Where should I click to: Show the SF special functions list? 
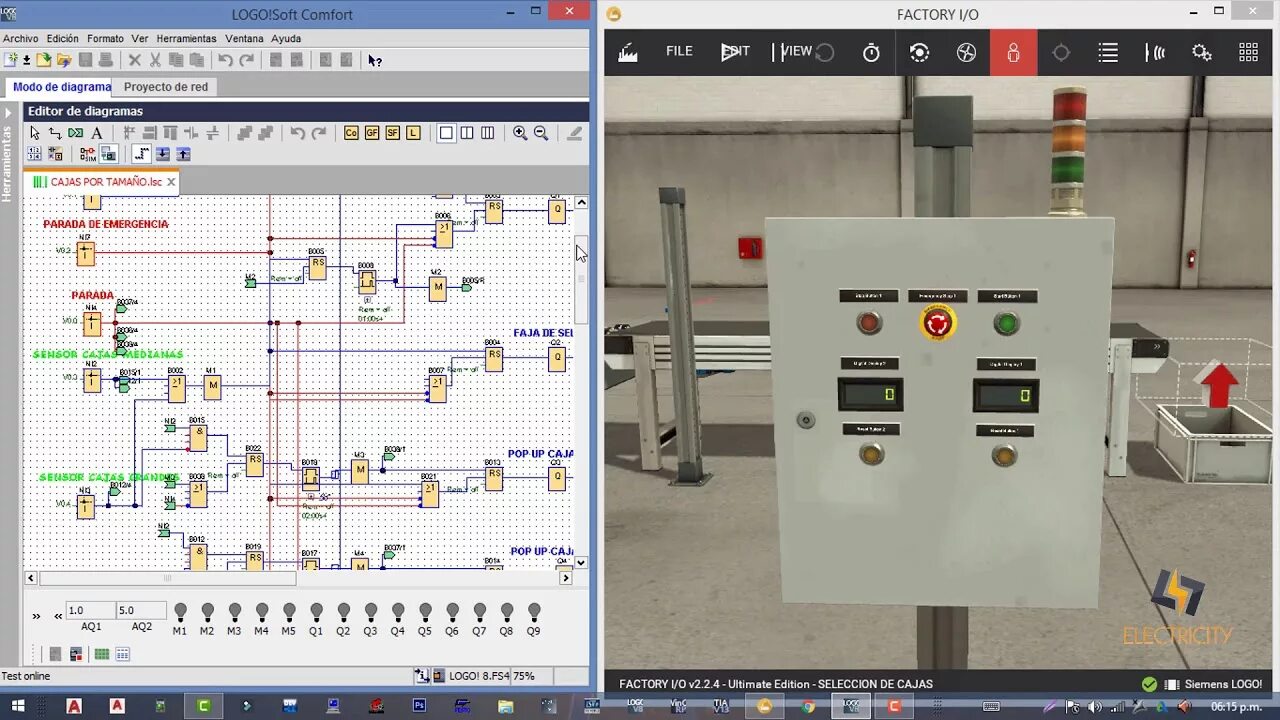(x=392, y=133)
